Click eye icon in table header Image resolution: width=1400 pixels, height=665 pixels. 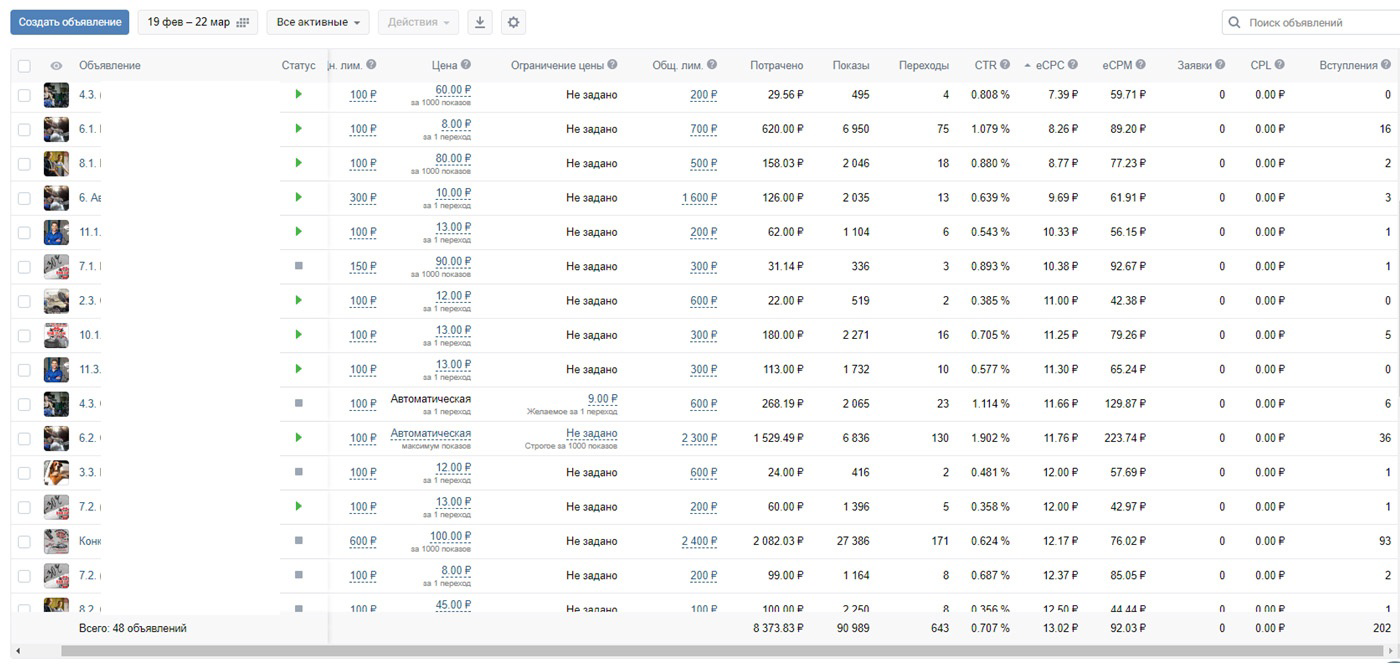56,66
